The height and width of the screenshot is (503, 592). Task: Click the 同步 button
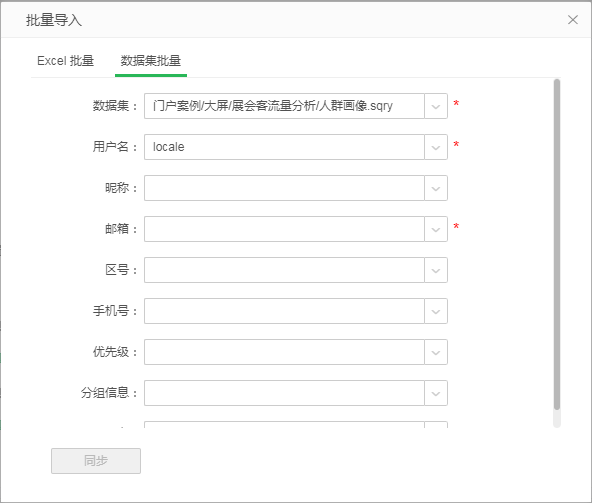(96, 461)
